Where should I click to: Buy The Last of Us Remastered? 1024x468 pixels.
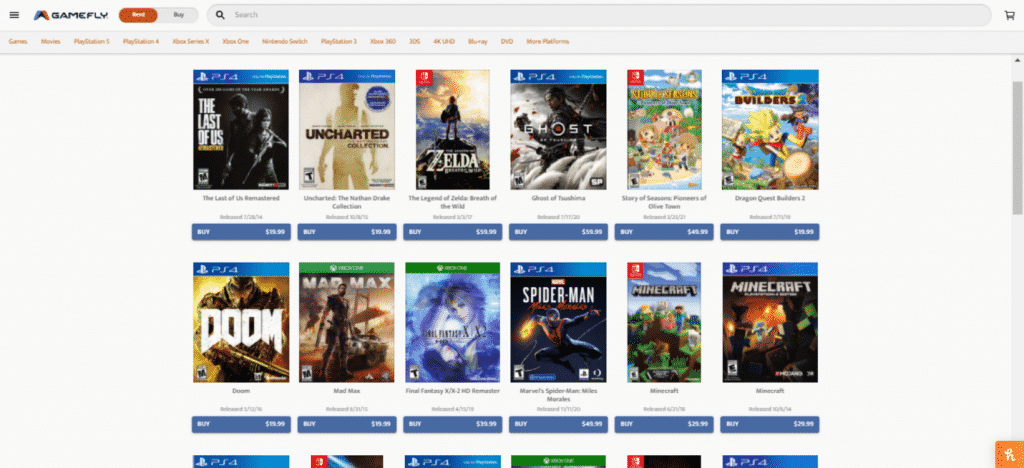[x=241, y=232]
